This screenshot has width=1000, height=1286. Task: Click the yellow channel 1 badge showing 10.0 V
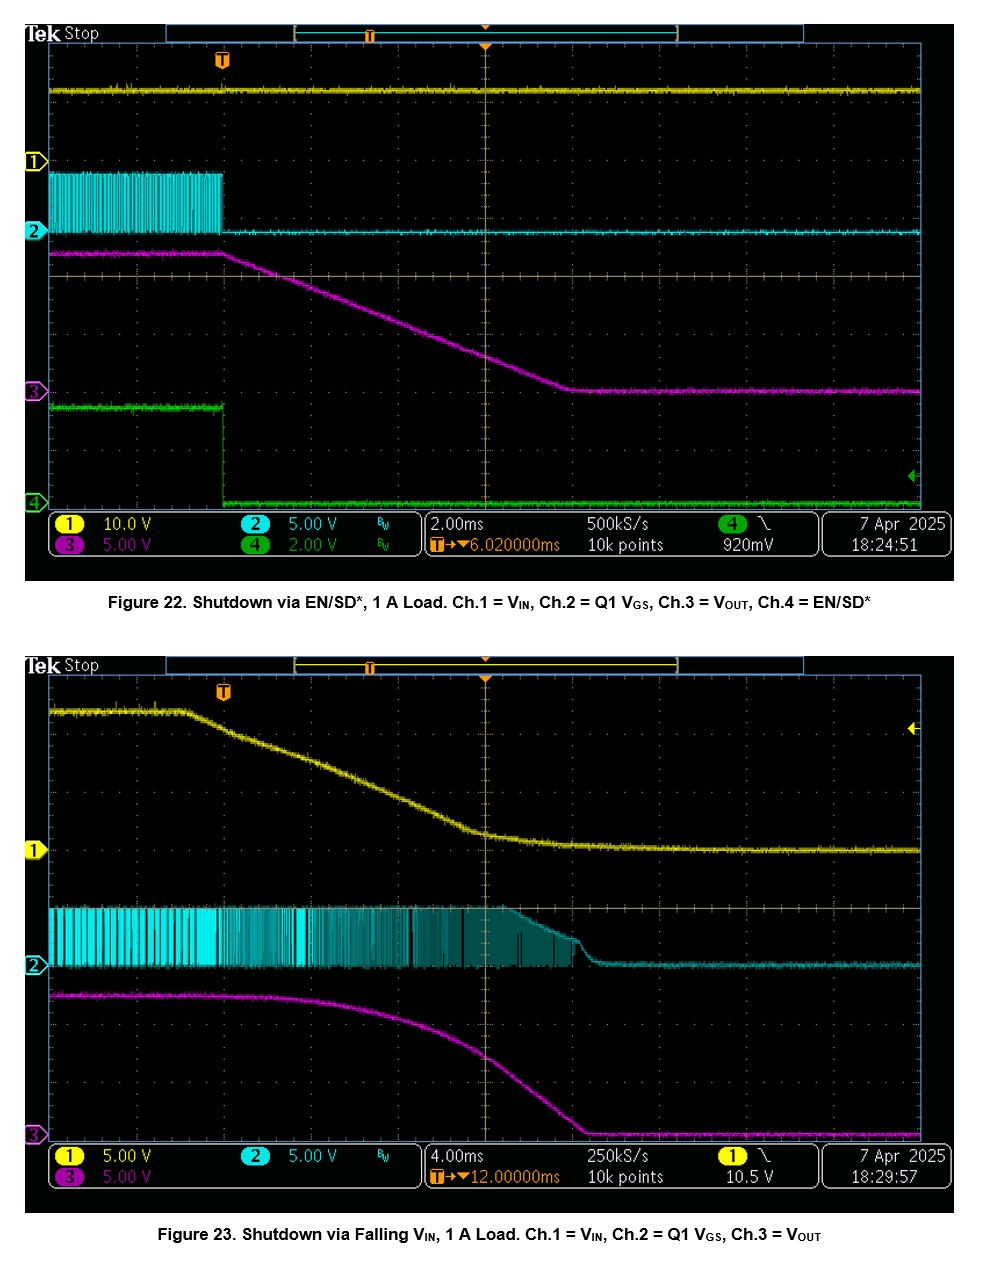tap(69, 524)
